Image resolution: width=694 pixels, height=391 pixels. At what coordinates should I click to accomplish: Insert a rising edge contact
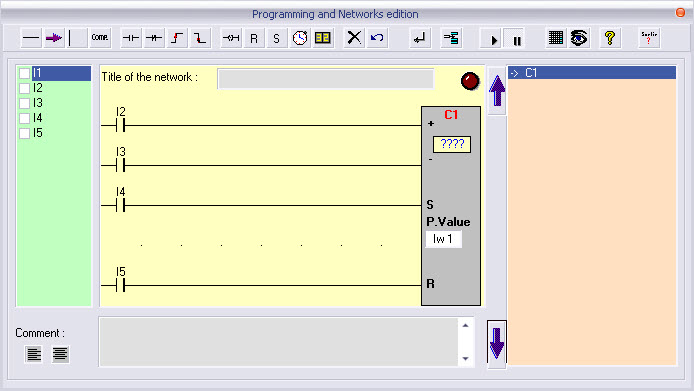click(x=177, y=38)
